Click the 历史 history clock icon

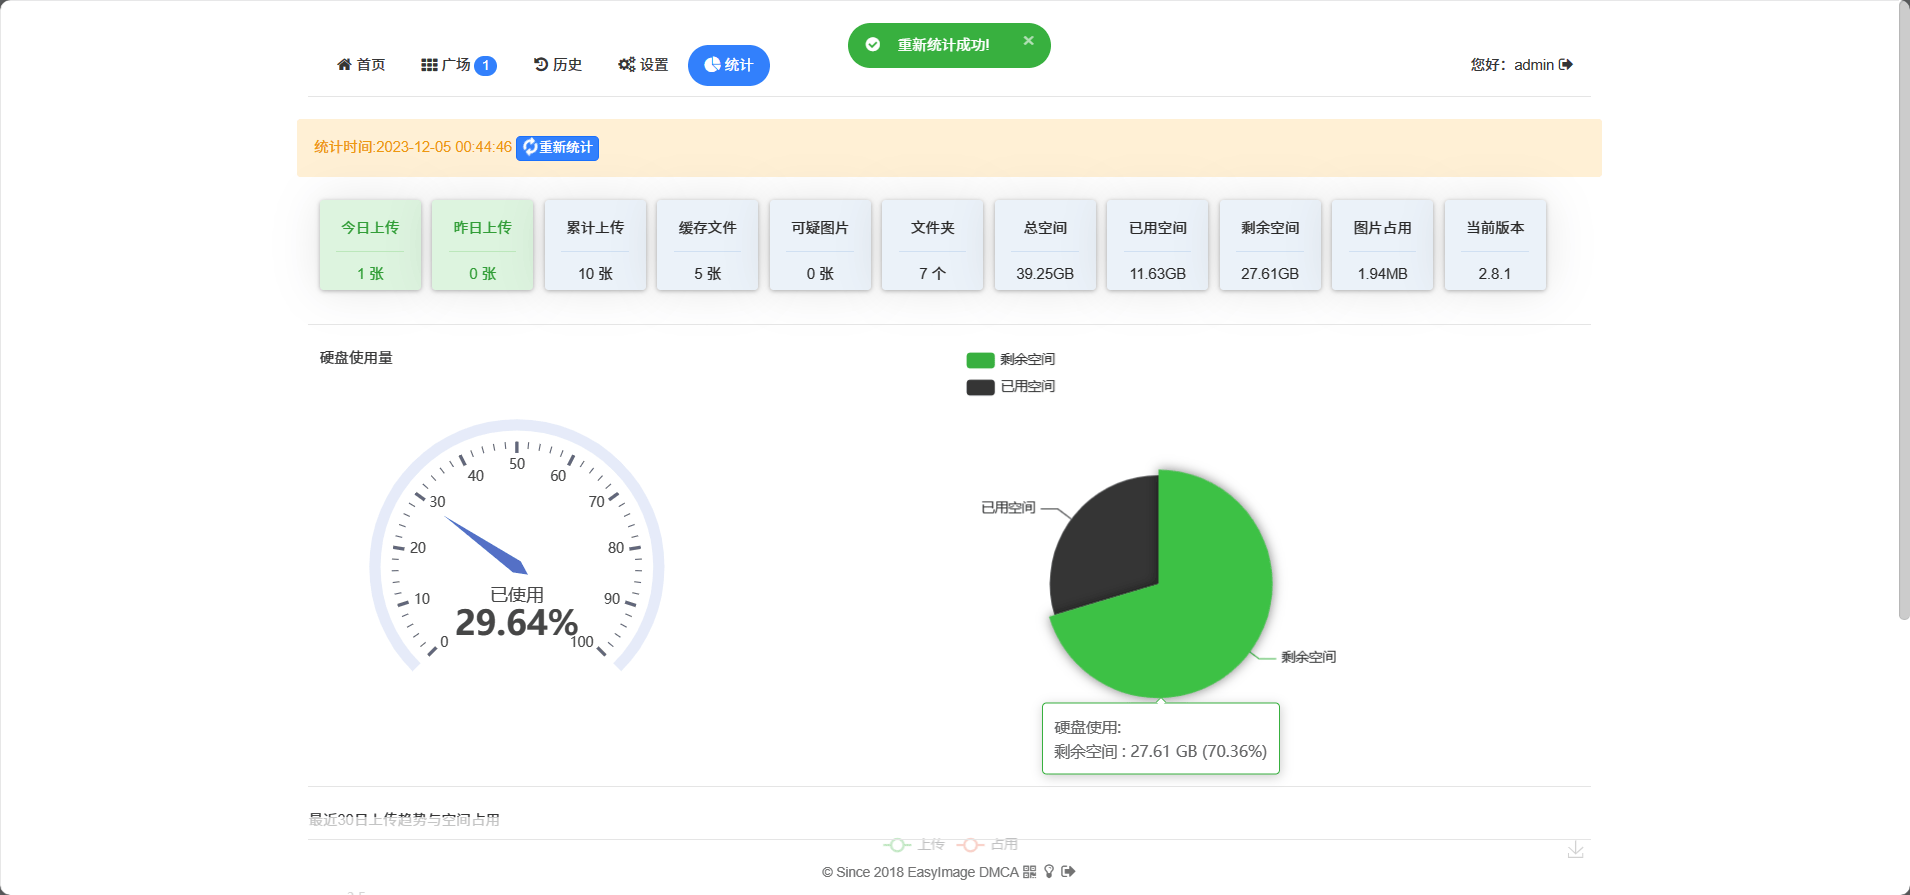[541, 65]
